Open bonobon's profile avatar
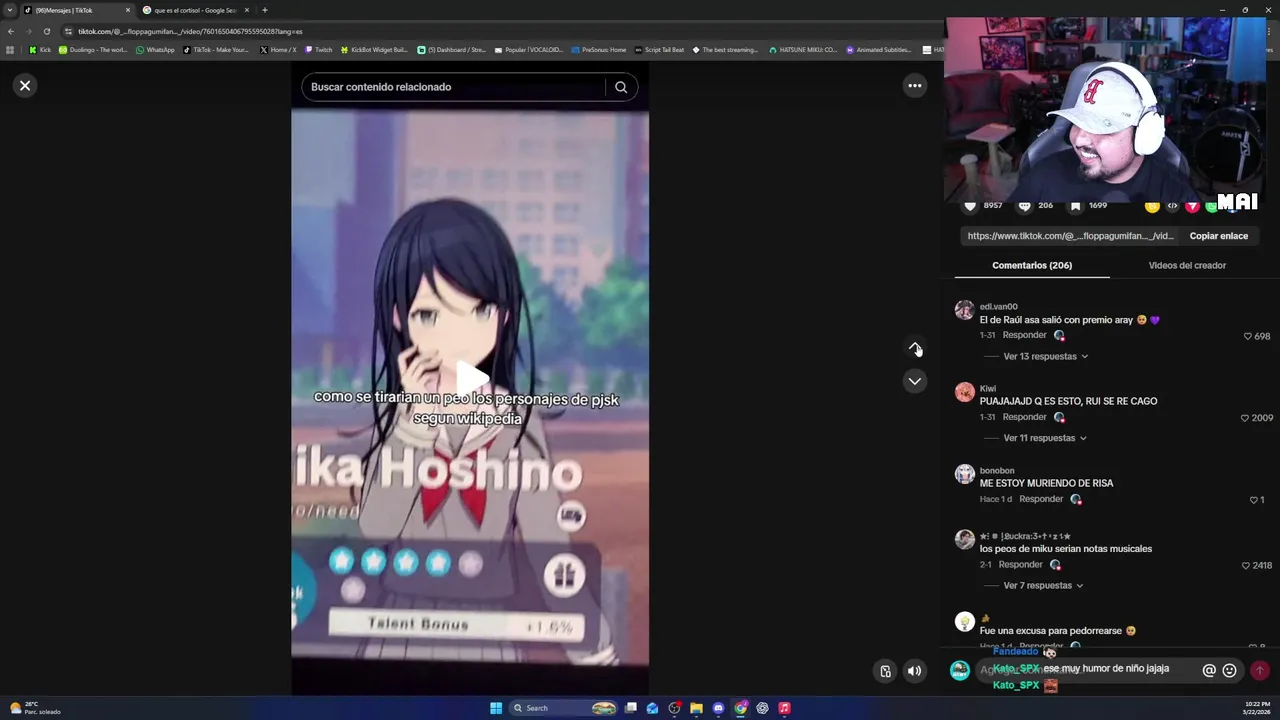Screen dimensions: 1280x720 click(x=964, y=474)
